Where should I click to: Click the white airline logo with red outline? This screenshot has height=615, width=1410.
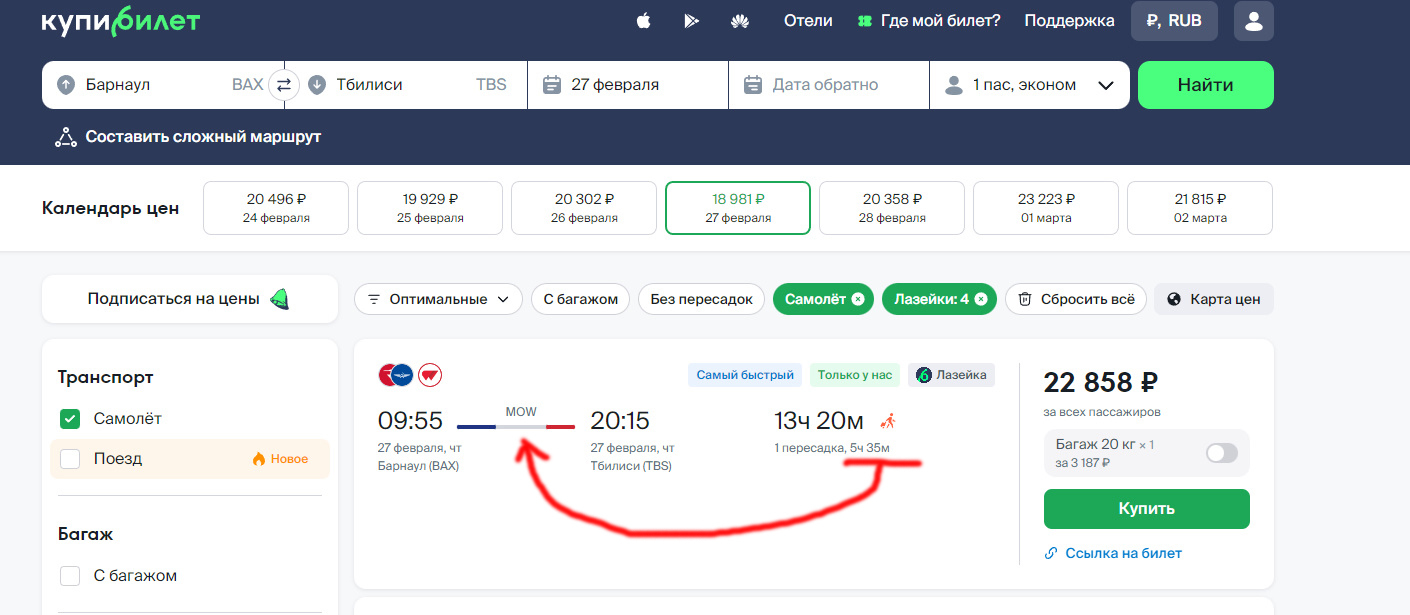pyautogui.click(x=430, y=375)
